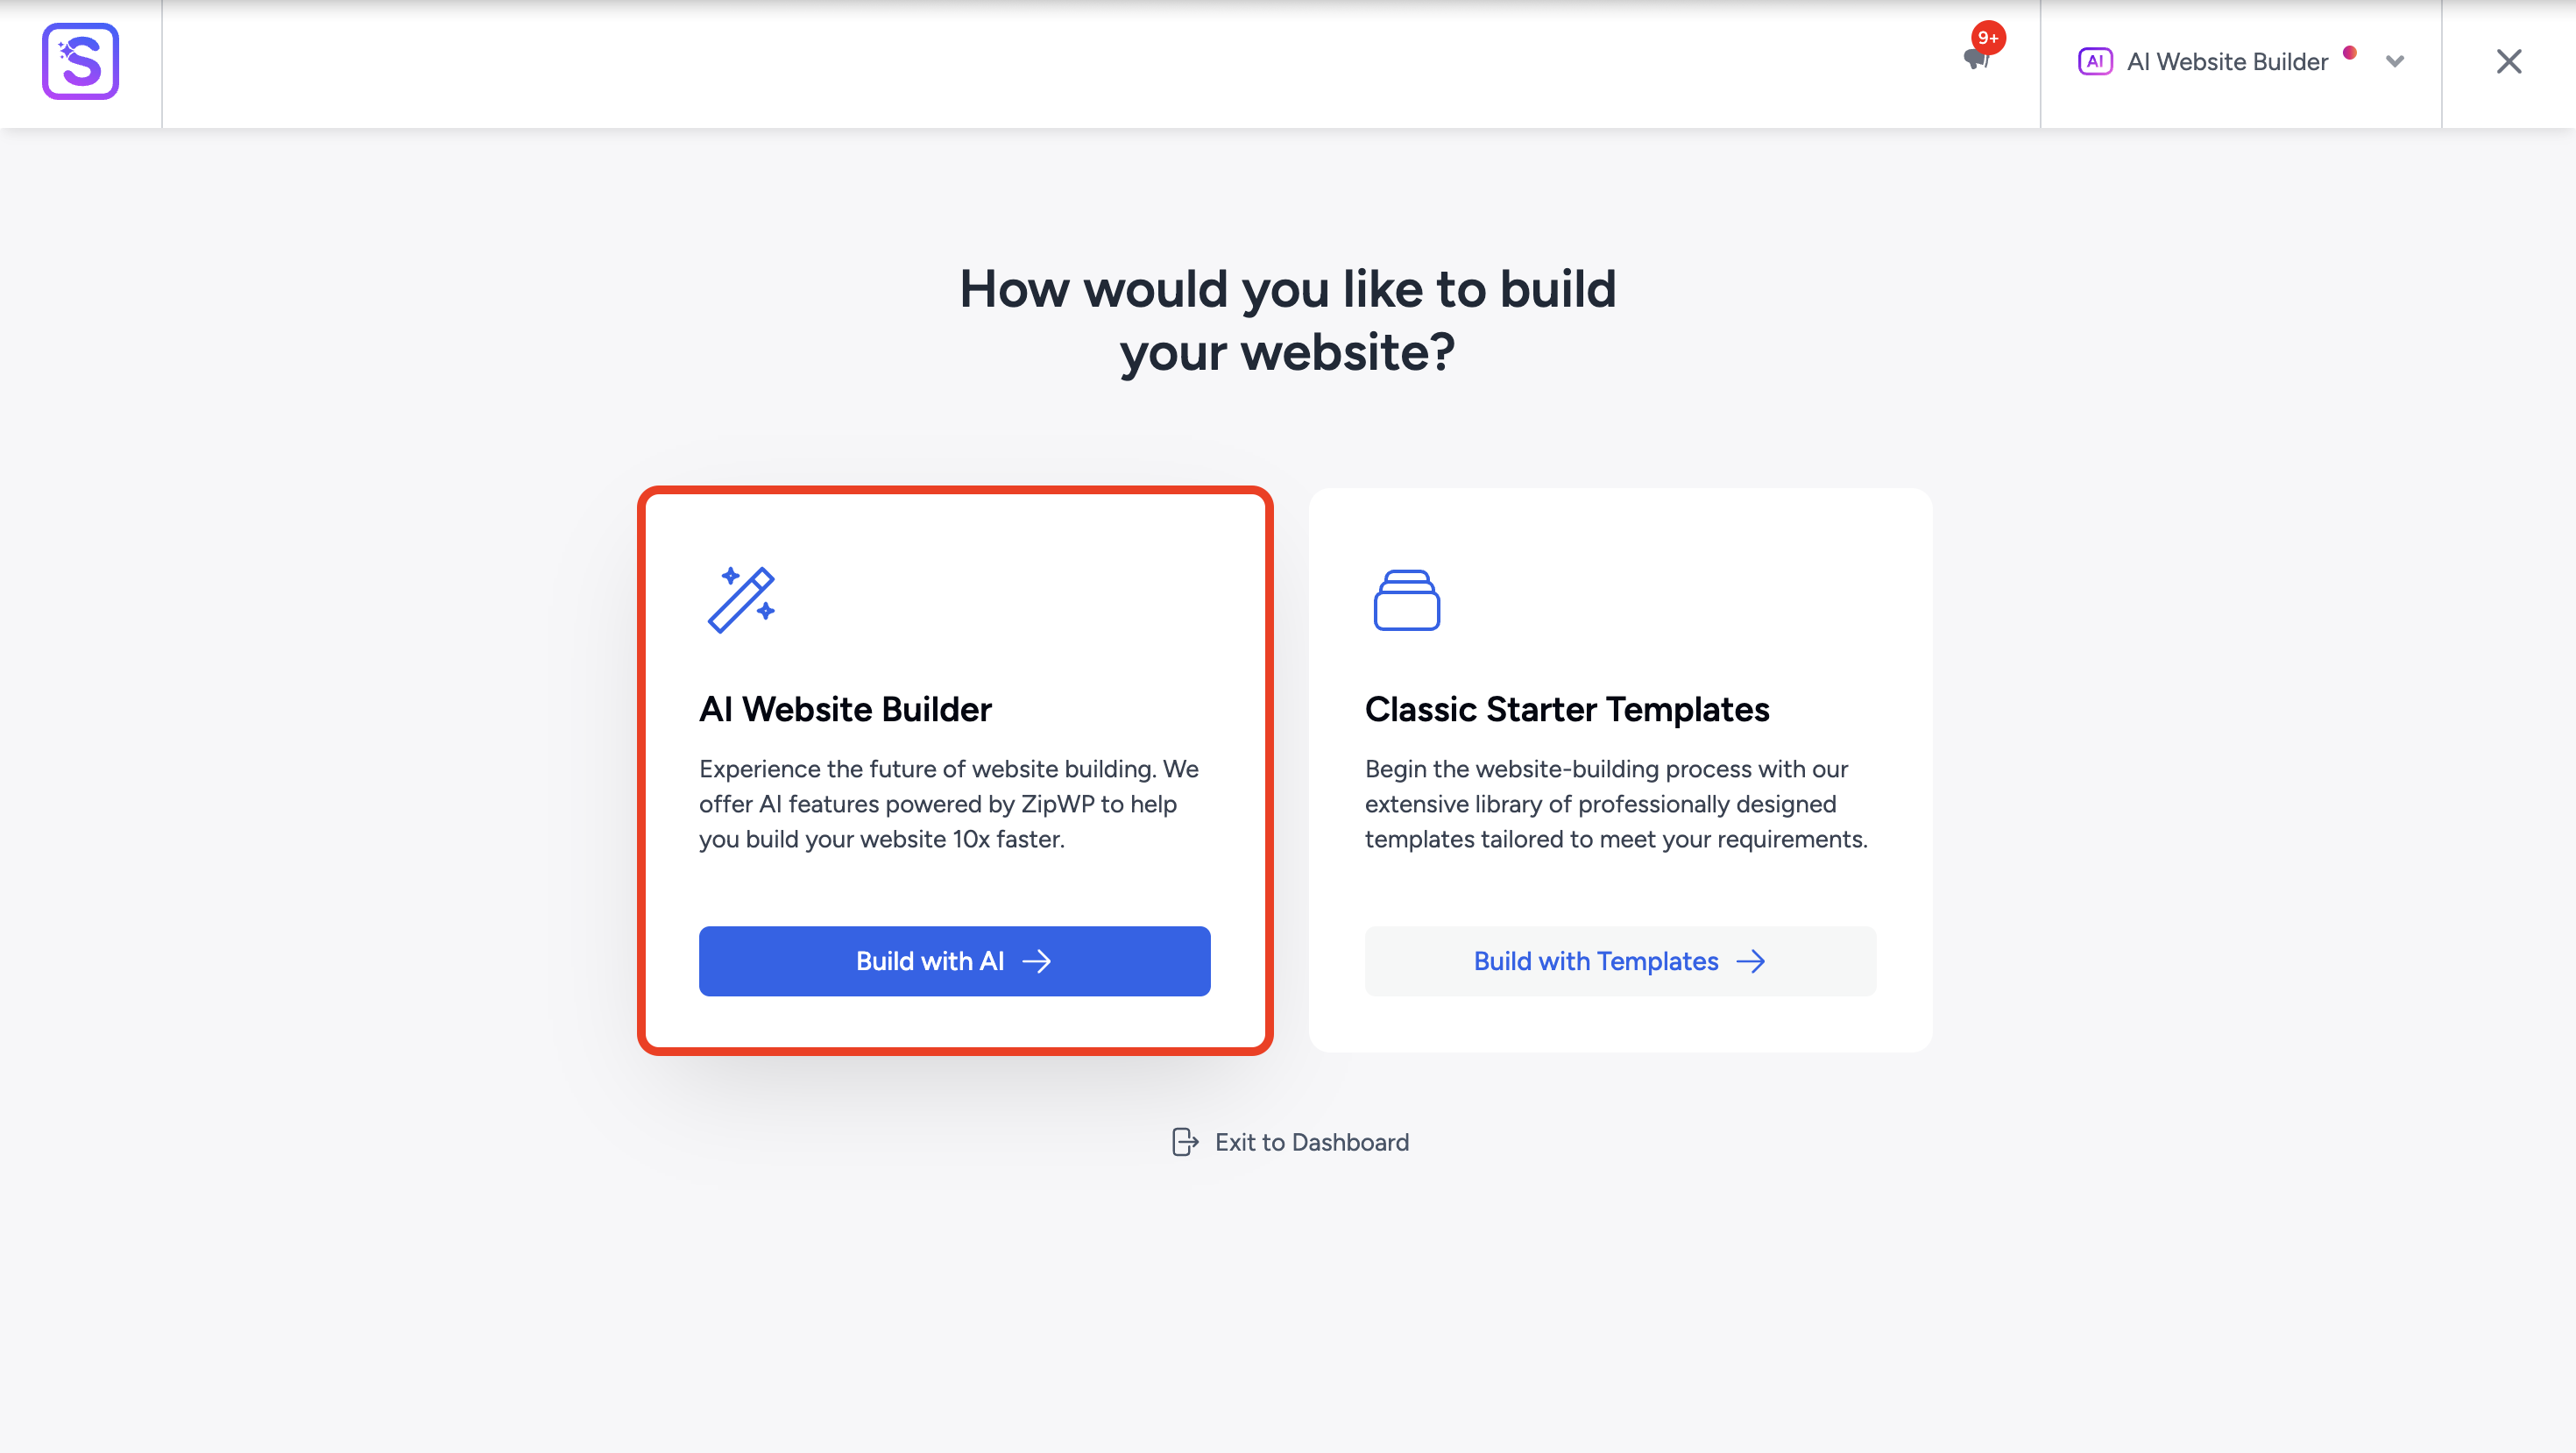Click the exit door icon beside Exit to Dashboard
Image resolution: width=2576 pixels, height=1453 pixels.
tap(1184, 1142)
